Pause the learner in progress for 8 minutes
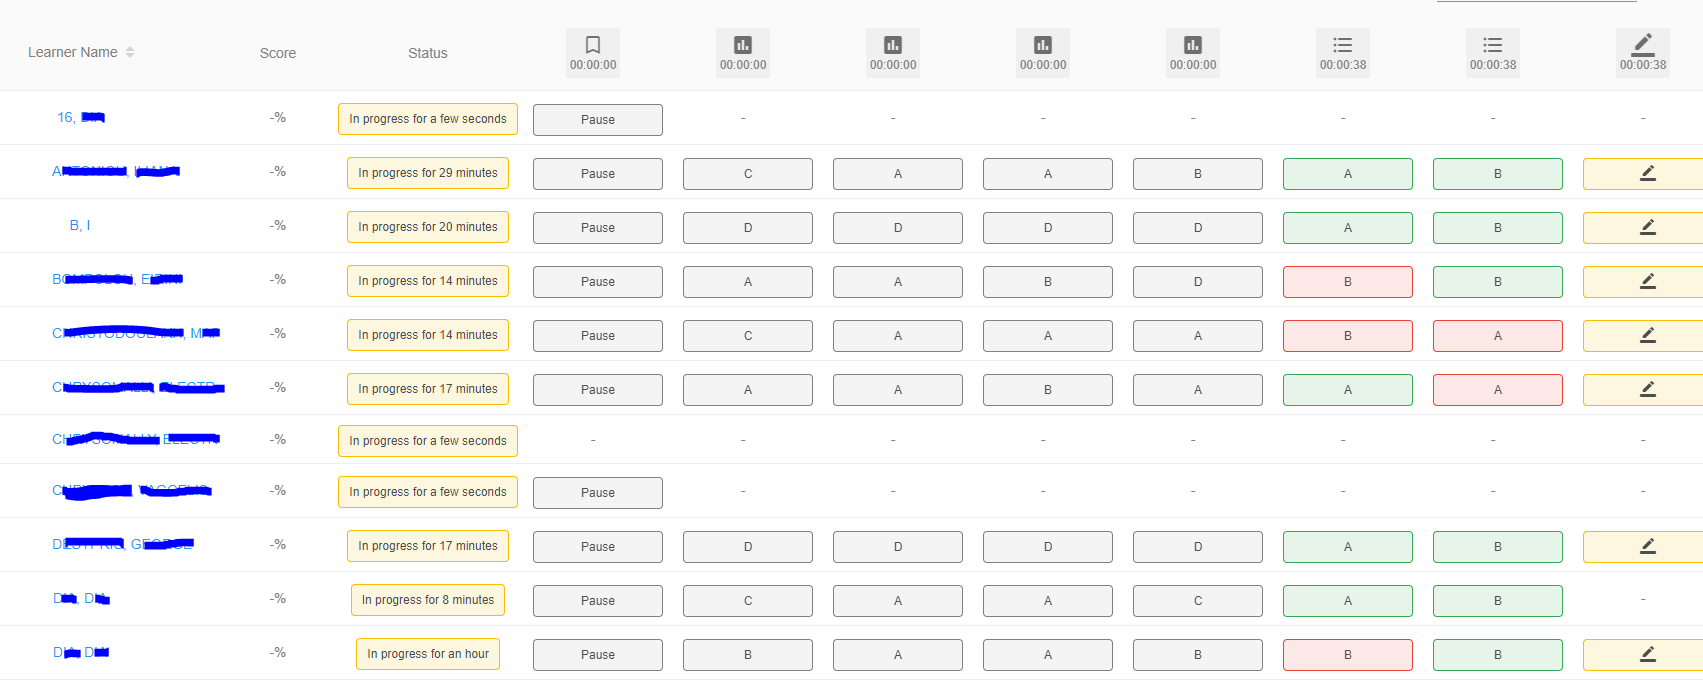1703x682 pixels. pyautogui.click(x=598, y=601)
